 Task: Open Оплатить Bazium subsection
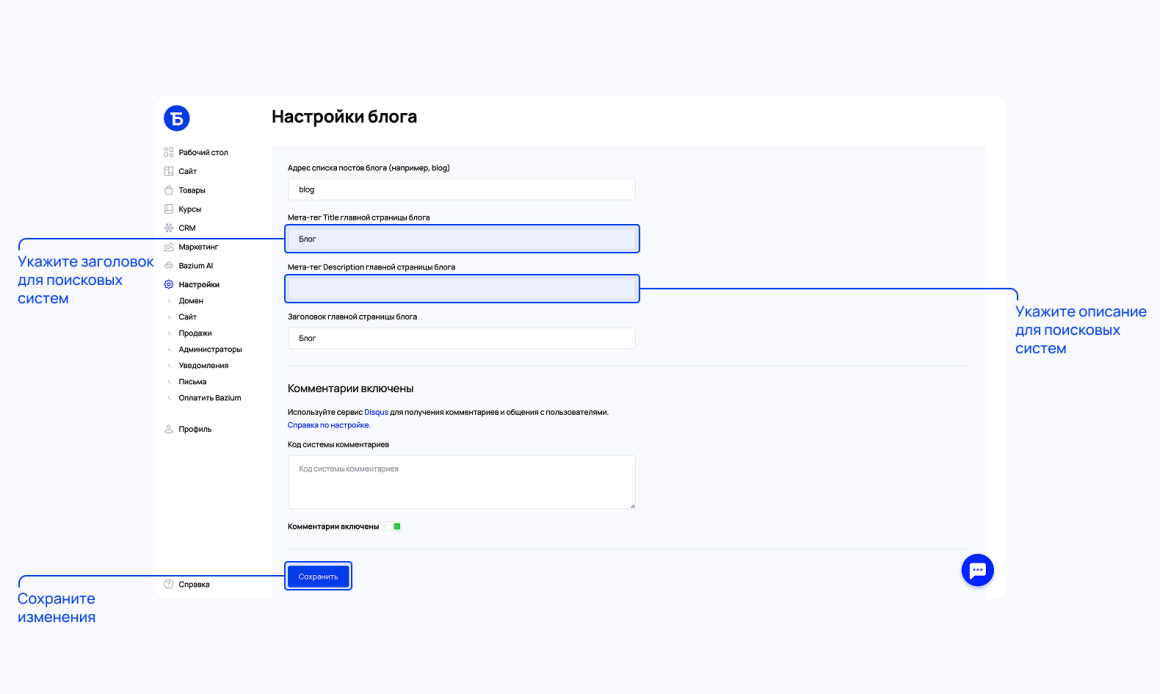[209, 398]
